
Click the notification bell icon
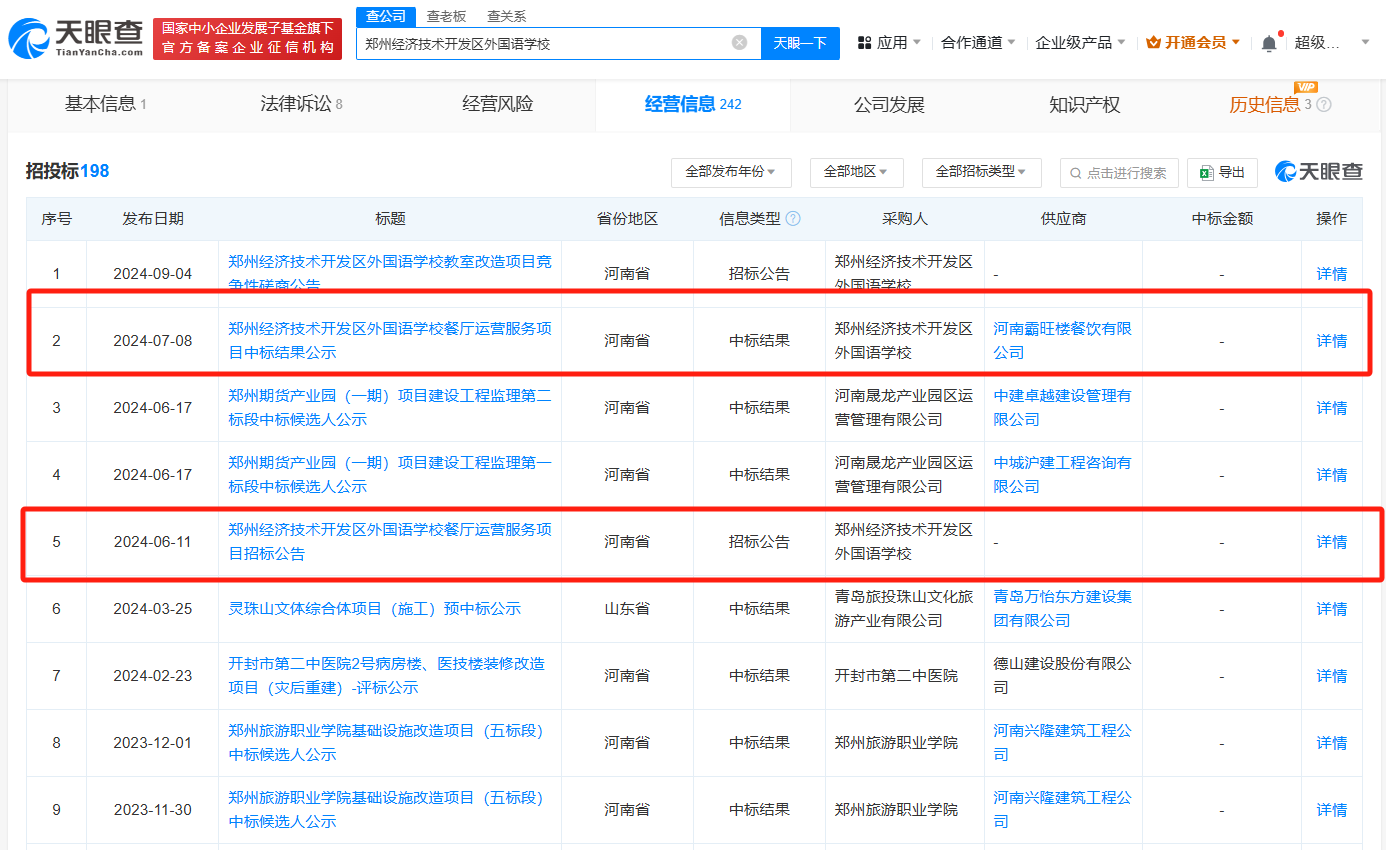[x=1269, y=43]
